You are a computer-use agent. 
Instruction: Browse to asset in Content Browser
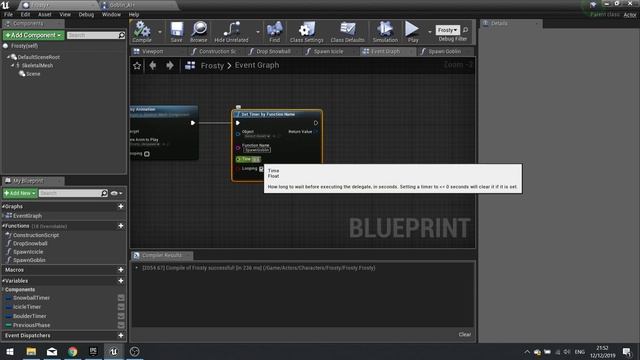point(199,32)
